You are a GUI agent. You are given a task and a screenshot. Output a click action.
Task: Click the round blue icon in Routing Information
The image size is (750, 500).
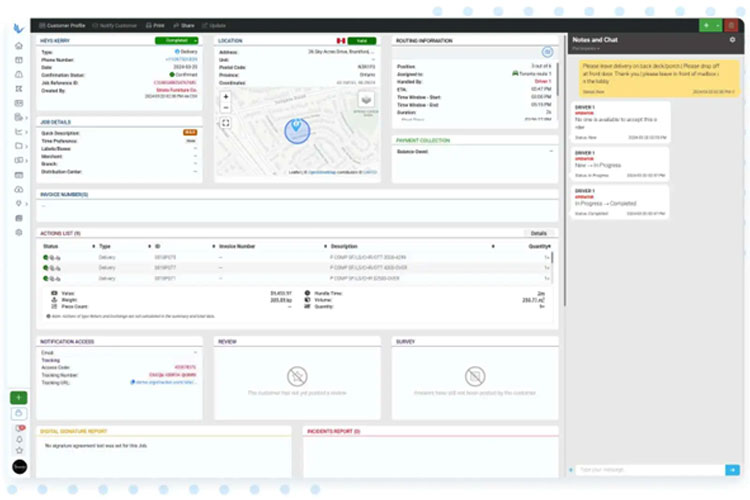coord(547,52)
